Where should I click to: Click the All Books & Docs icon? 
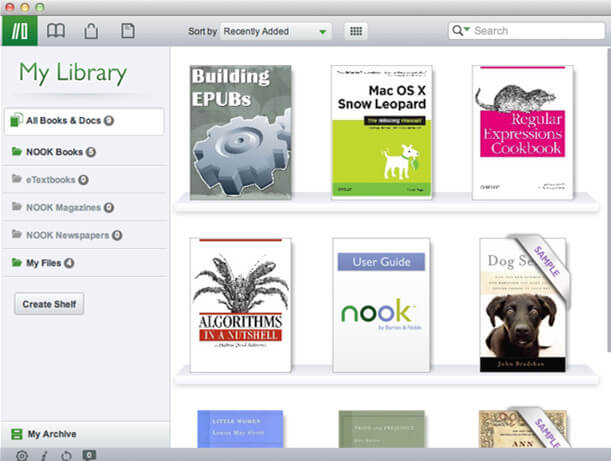pyautogui.click(x=16, y=120)
